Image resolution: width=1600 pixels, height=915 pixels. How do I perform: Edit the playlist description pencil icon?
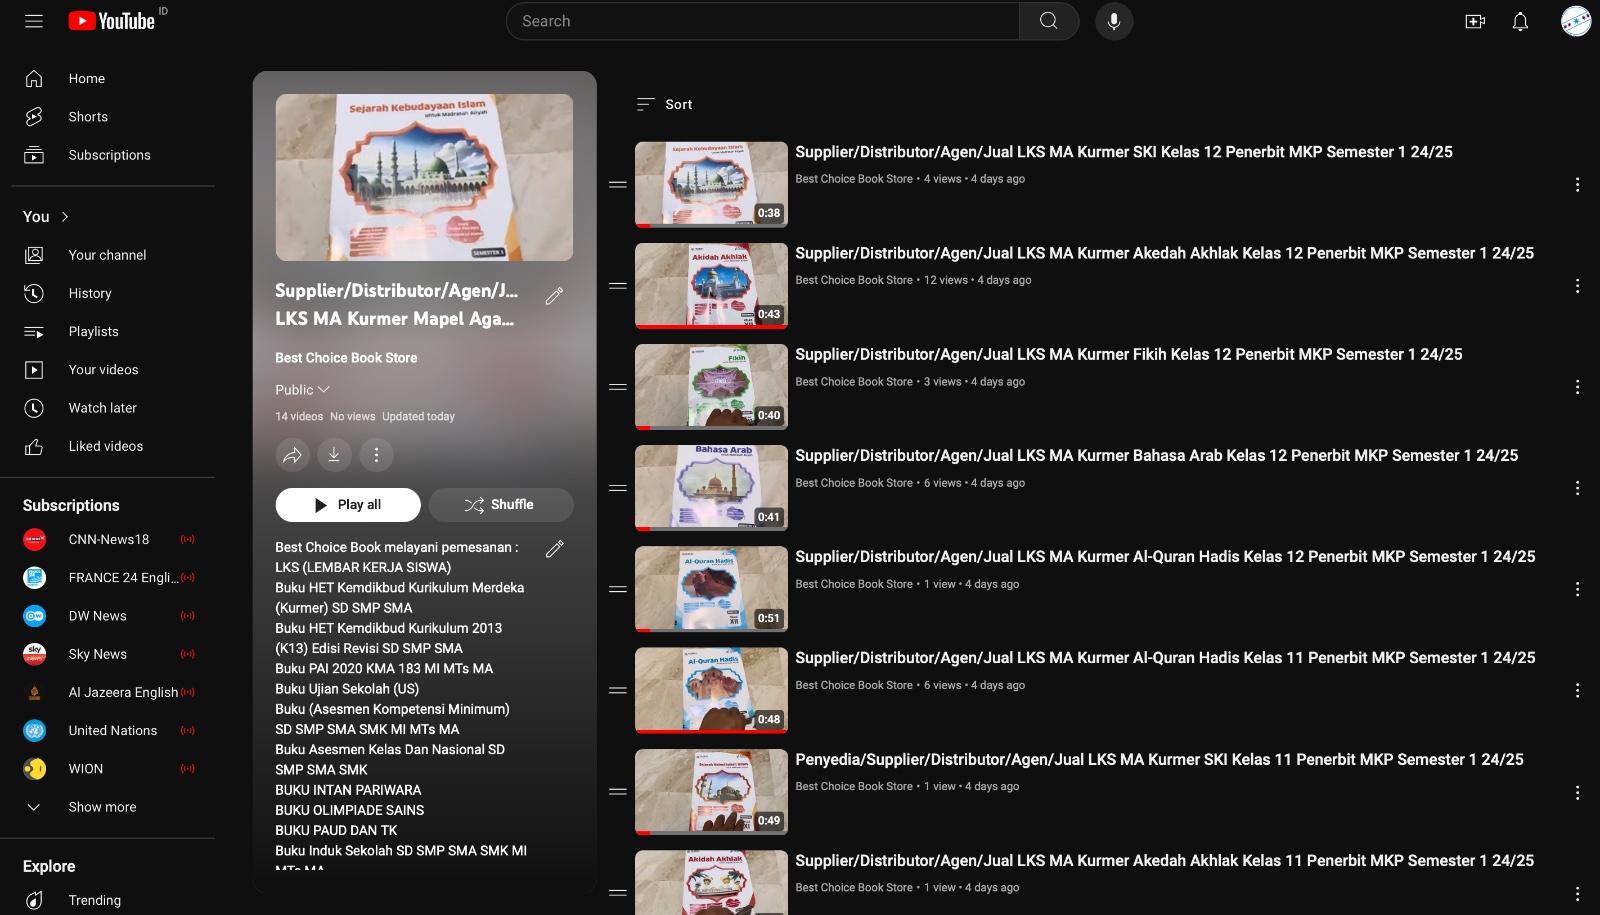(554, 548)
